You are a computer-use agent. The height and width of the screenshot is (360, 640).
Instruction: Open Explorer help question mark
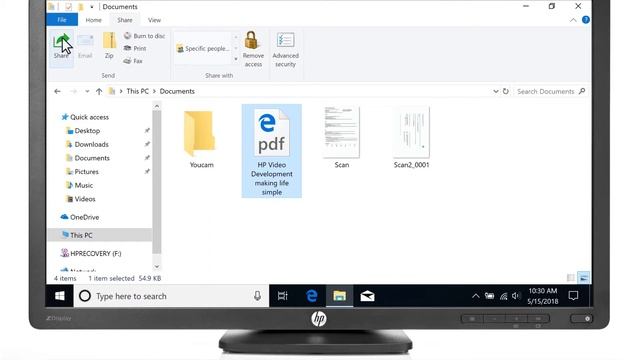(586, 20)
